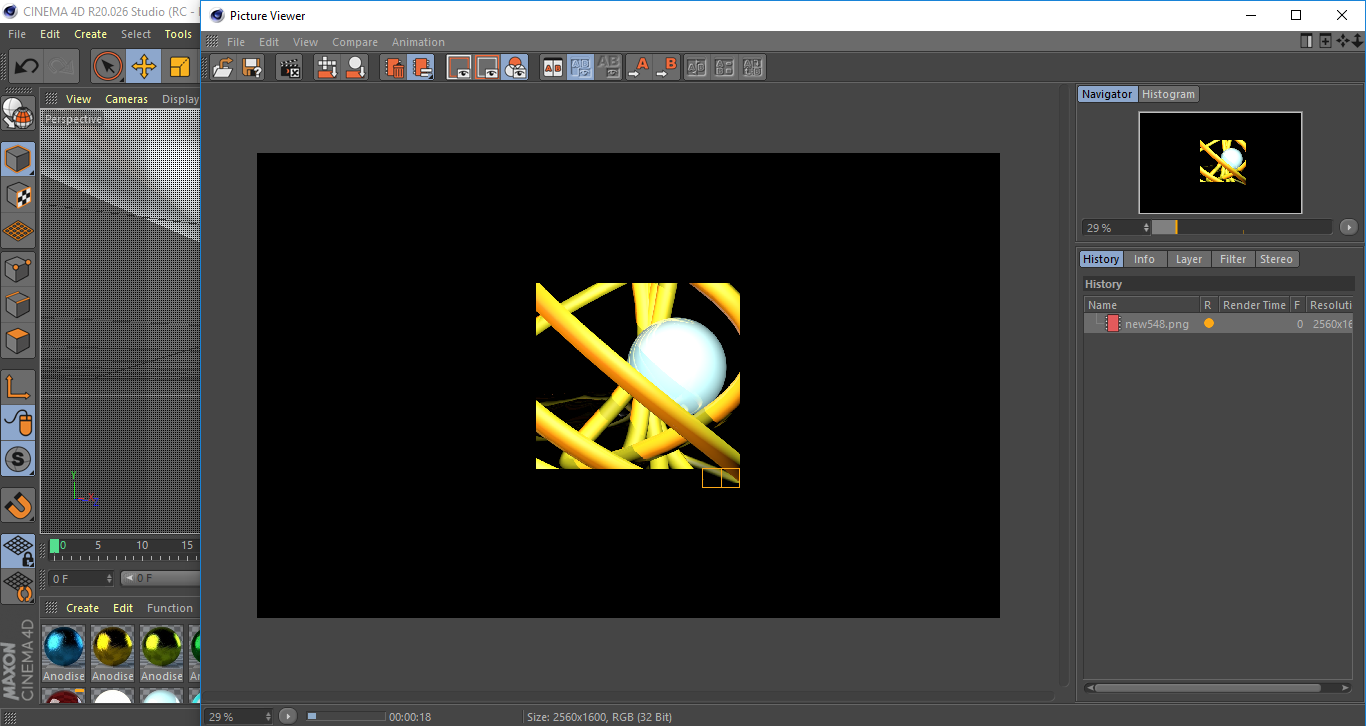Open the Picture Viewer File menu
Viewport: 1366px width, 726px height.
point(236,42)
